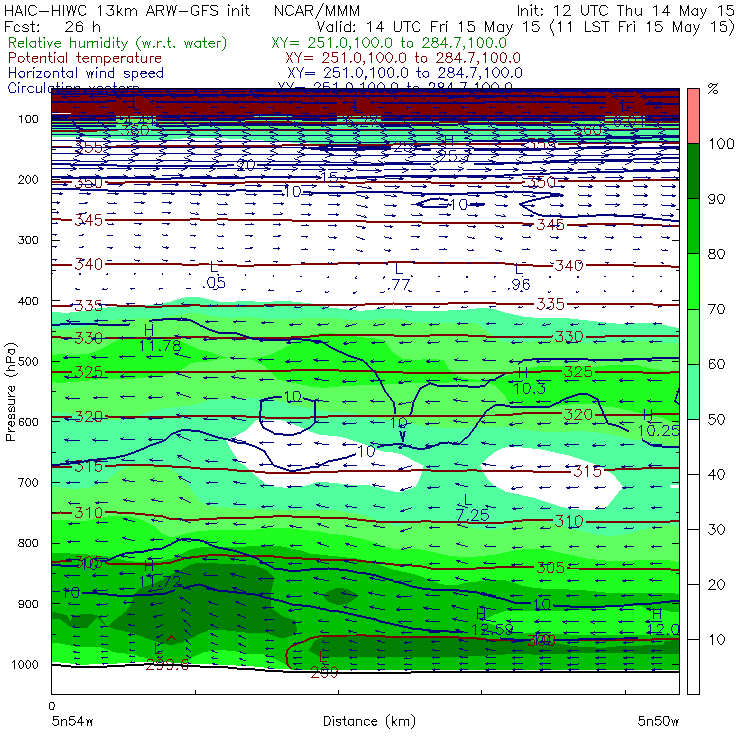Click the 'L 7.25' wind minimum label
Viewport: 740px width, 740px height.
pyautogui.click(x=472, y=508)
